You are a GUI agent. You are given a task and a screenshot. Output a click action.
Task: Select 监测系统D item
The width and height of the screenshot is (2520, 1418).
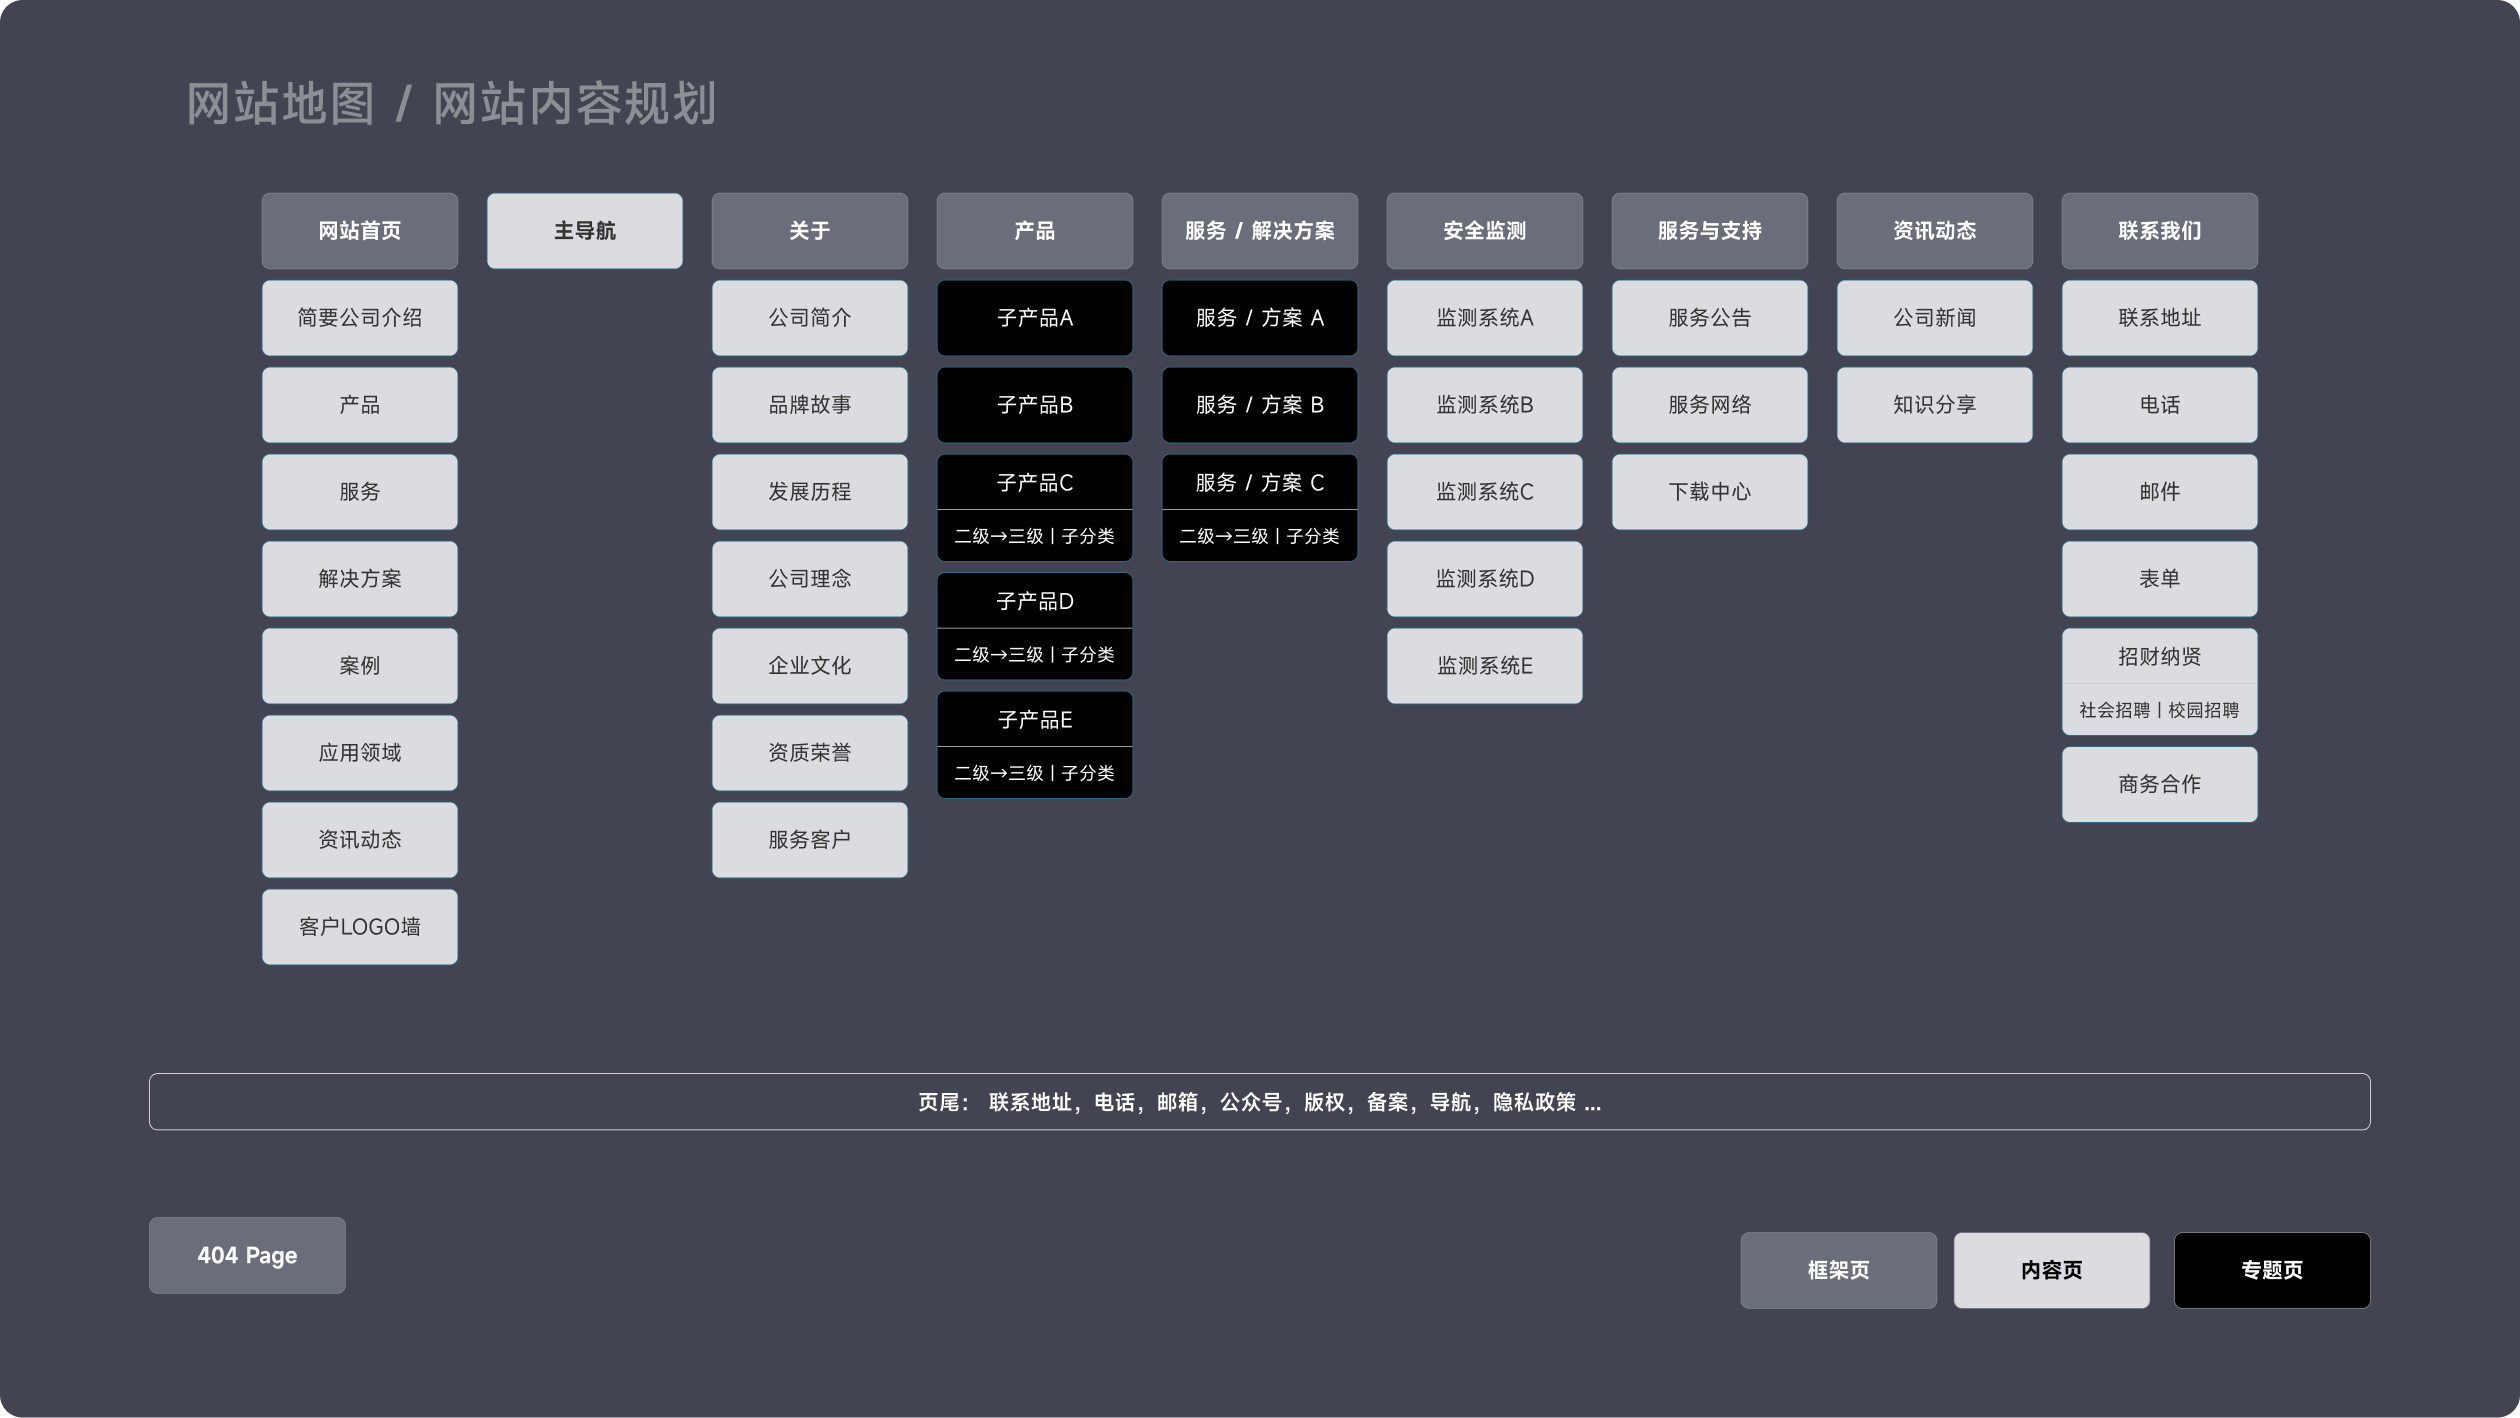click(1484, 579)
